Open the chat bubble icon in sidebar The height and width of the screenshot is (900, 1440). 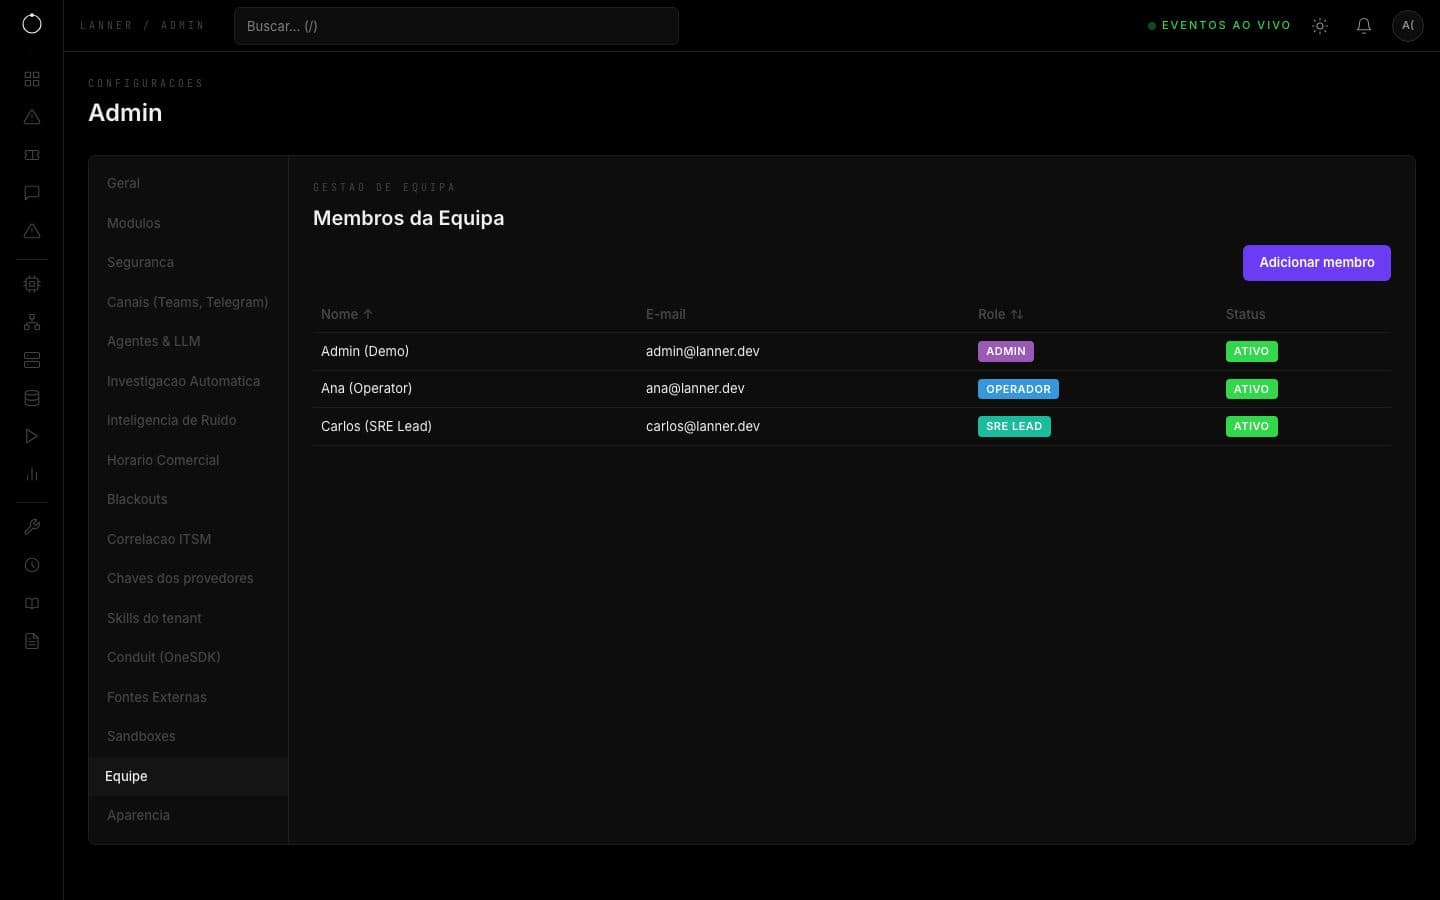(x=32, y=193)
